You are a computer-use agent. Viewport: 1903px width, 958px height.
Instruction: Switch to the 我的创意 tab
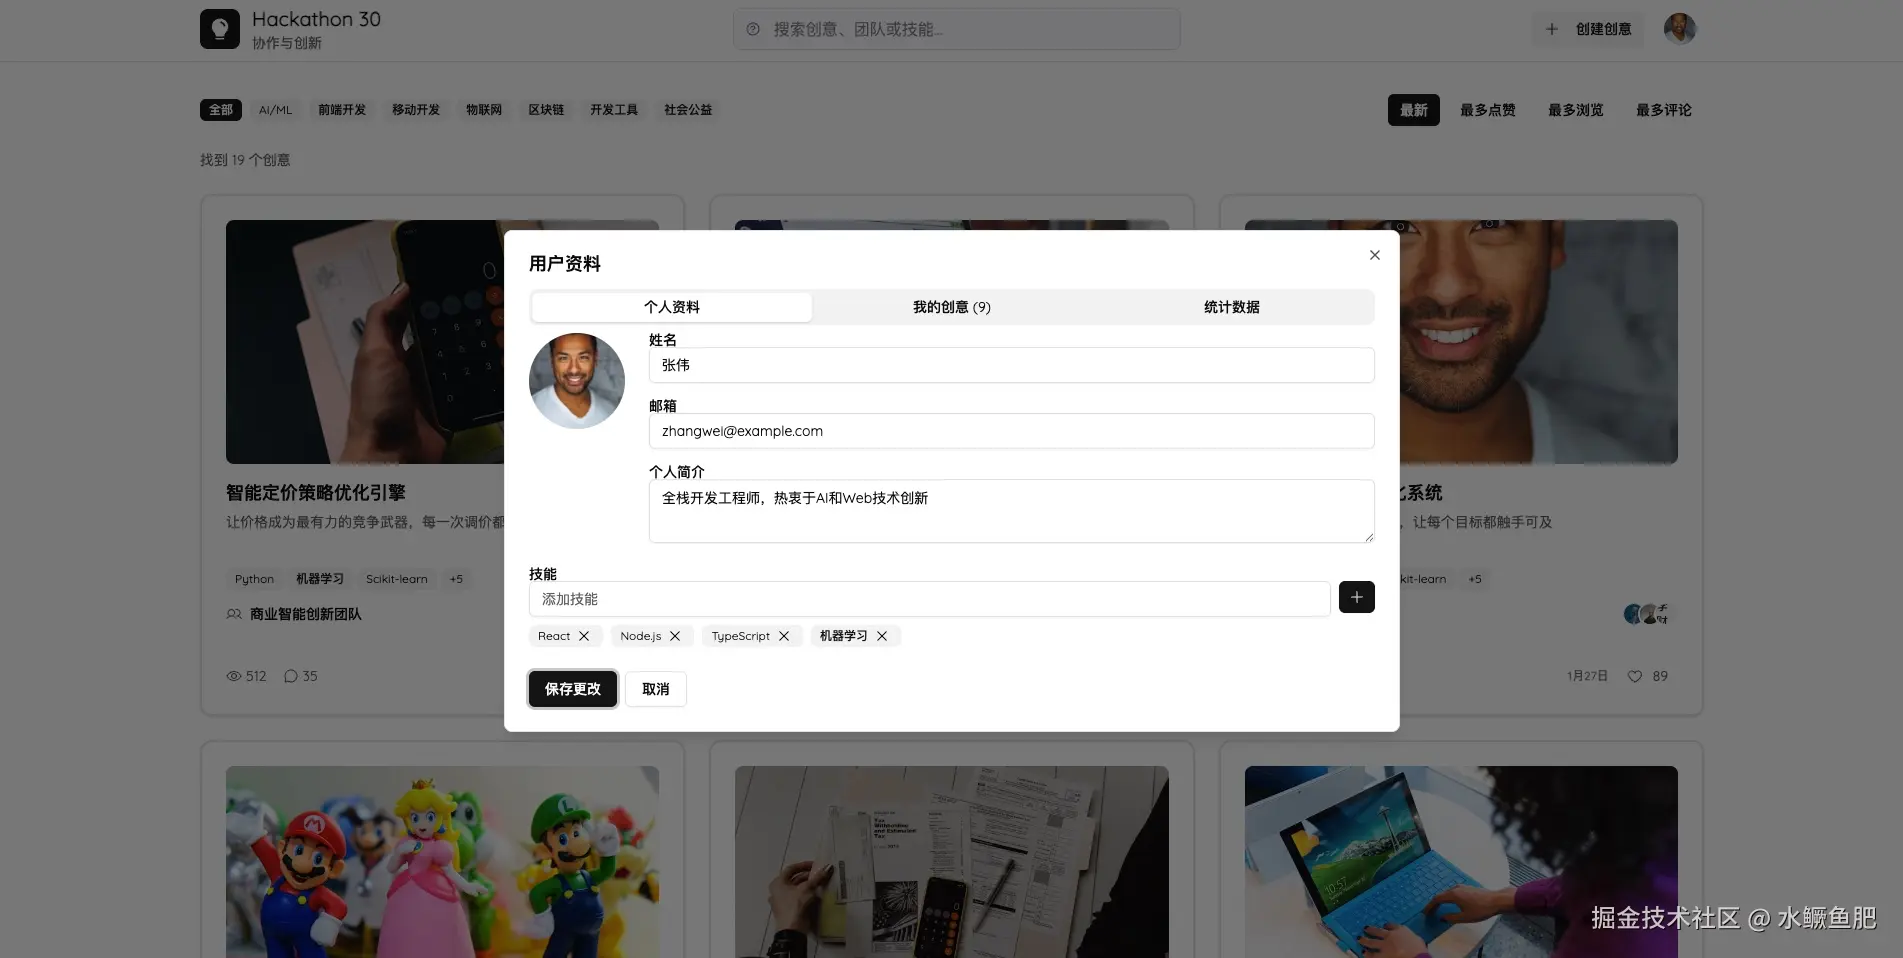pos(951,307)
